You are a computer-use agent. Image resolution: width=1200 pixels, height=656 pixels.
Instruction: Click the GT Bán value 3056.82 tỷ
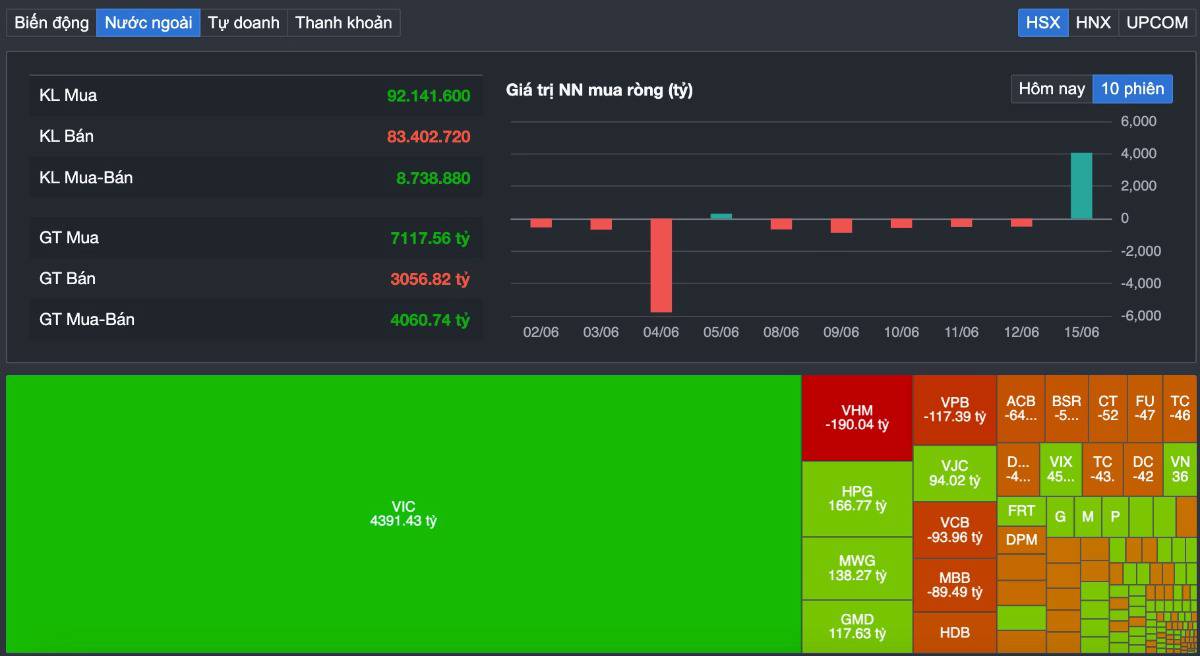(x=430, y=278)
